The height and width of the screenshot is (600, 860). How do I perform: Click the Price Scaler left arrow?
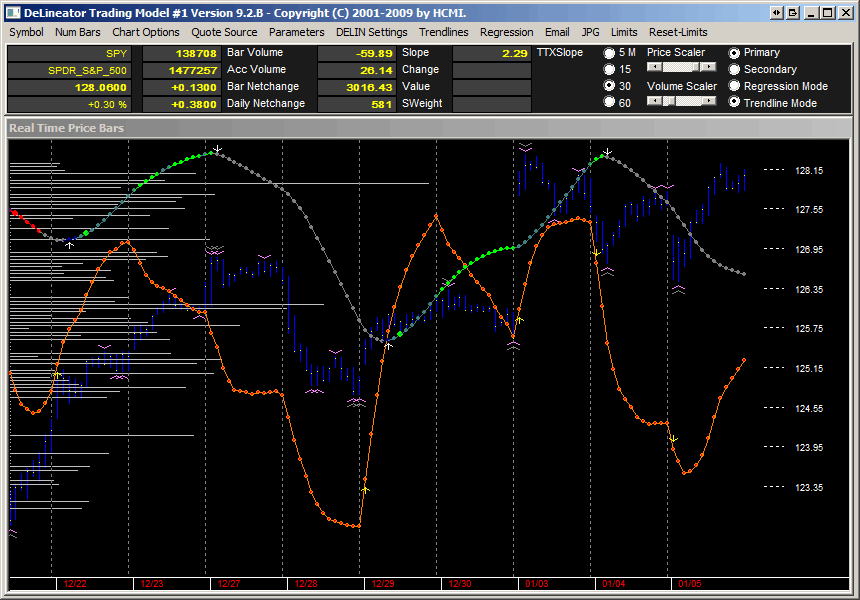tap(654, 67)
